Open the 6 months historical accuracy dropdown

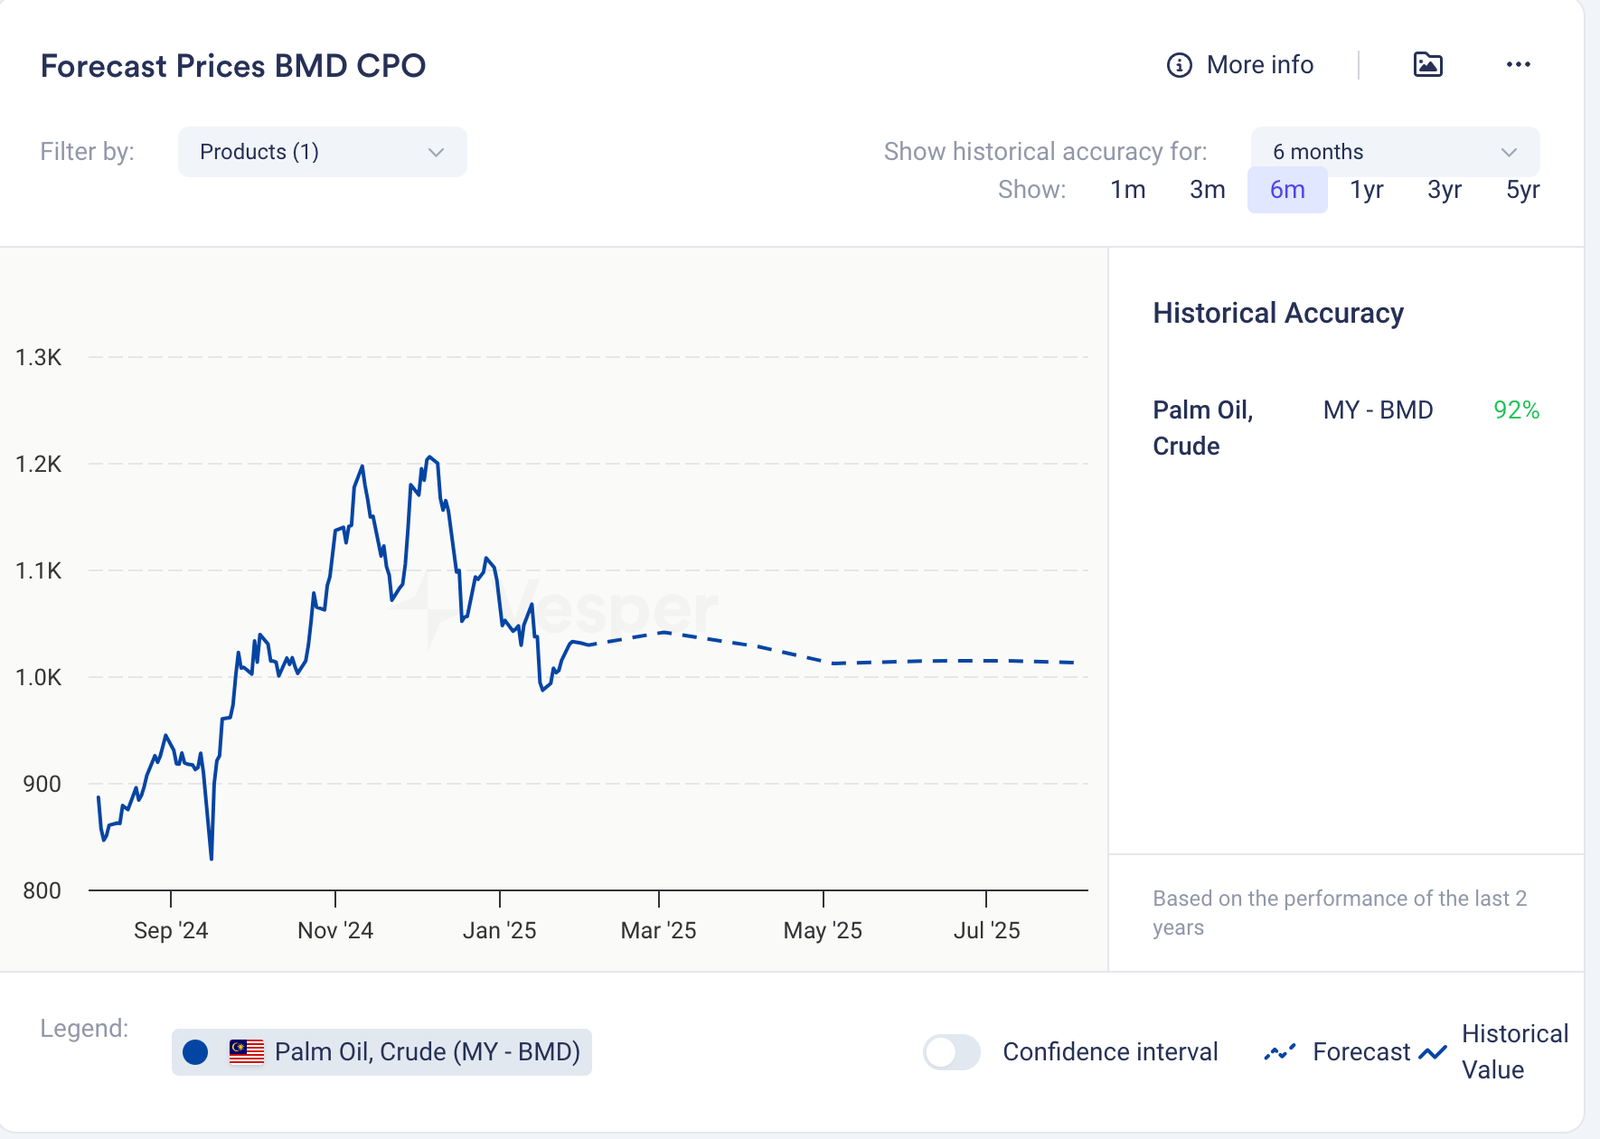click(x=1394, y=152)
